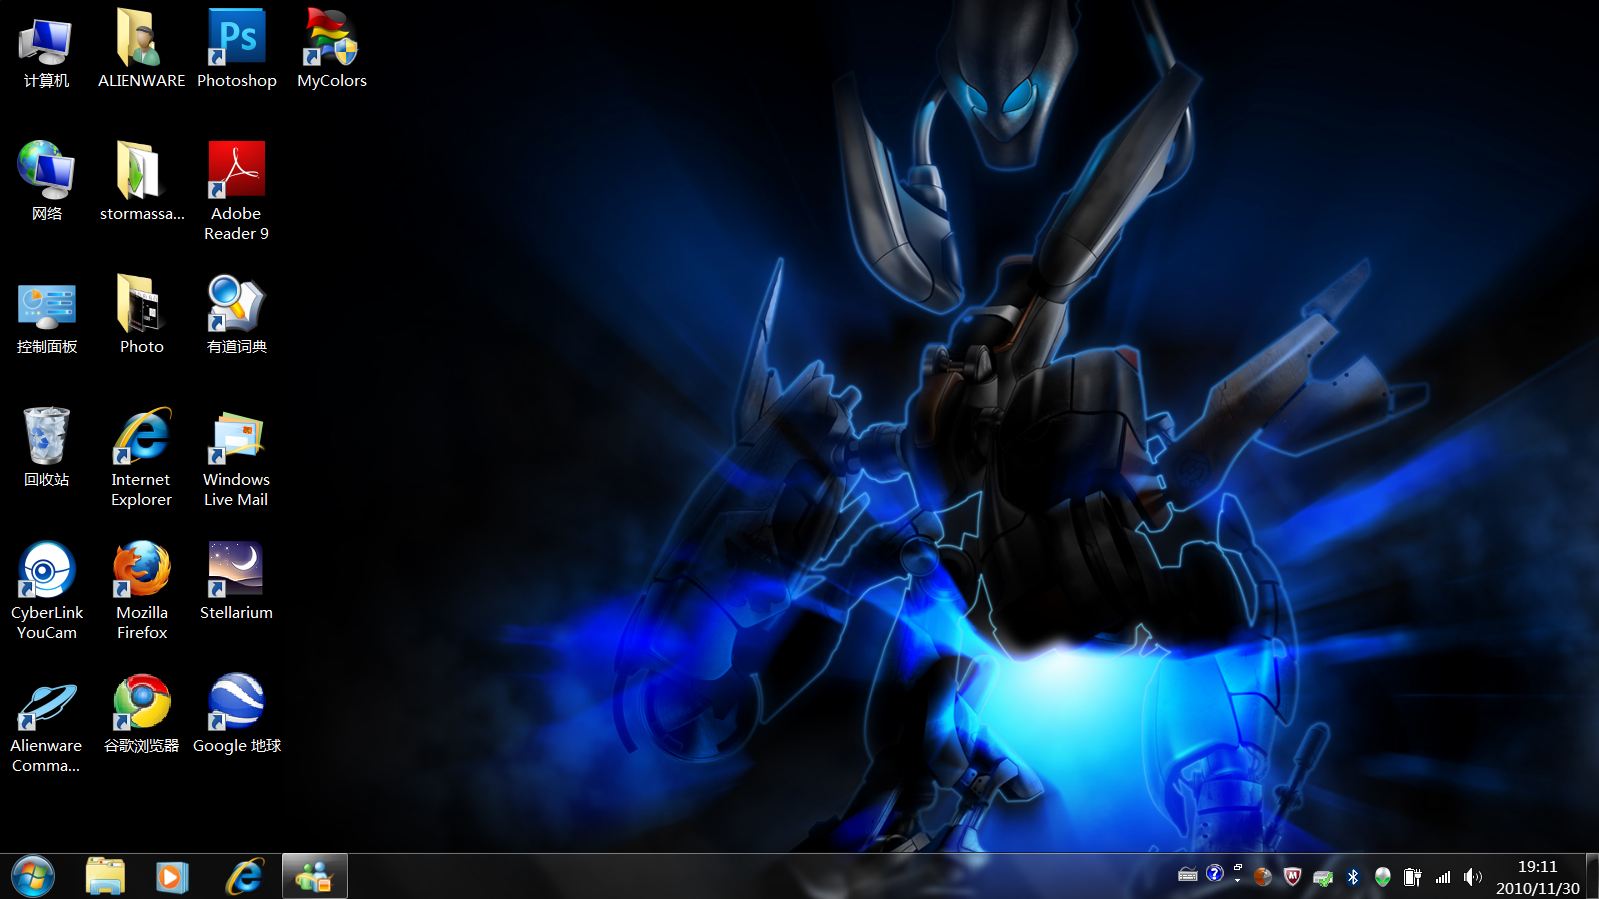Open the volume speaker control

[1472, 877]
